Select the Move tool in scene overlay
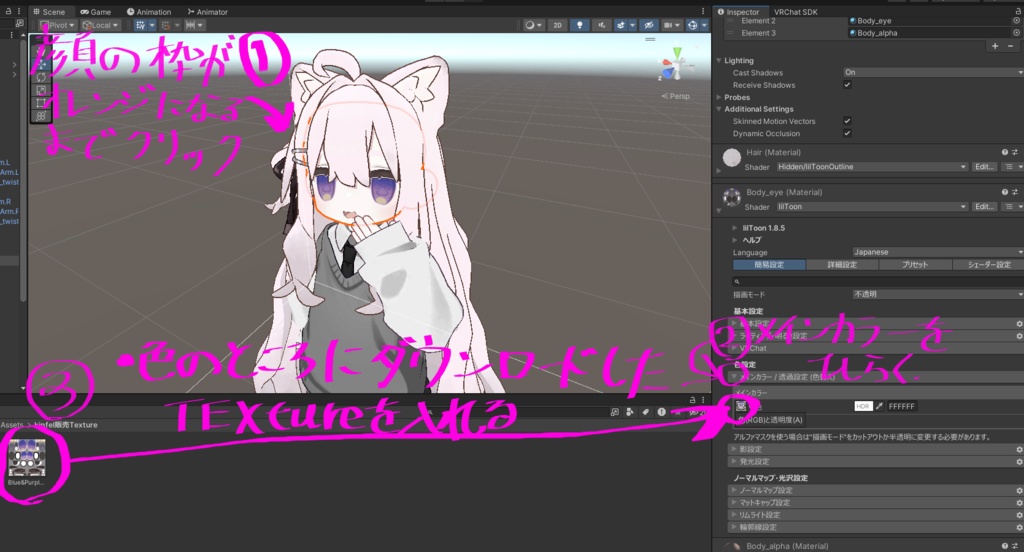Viewport: 1024px width, 552px height. 41,64
